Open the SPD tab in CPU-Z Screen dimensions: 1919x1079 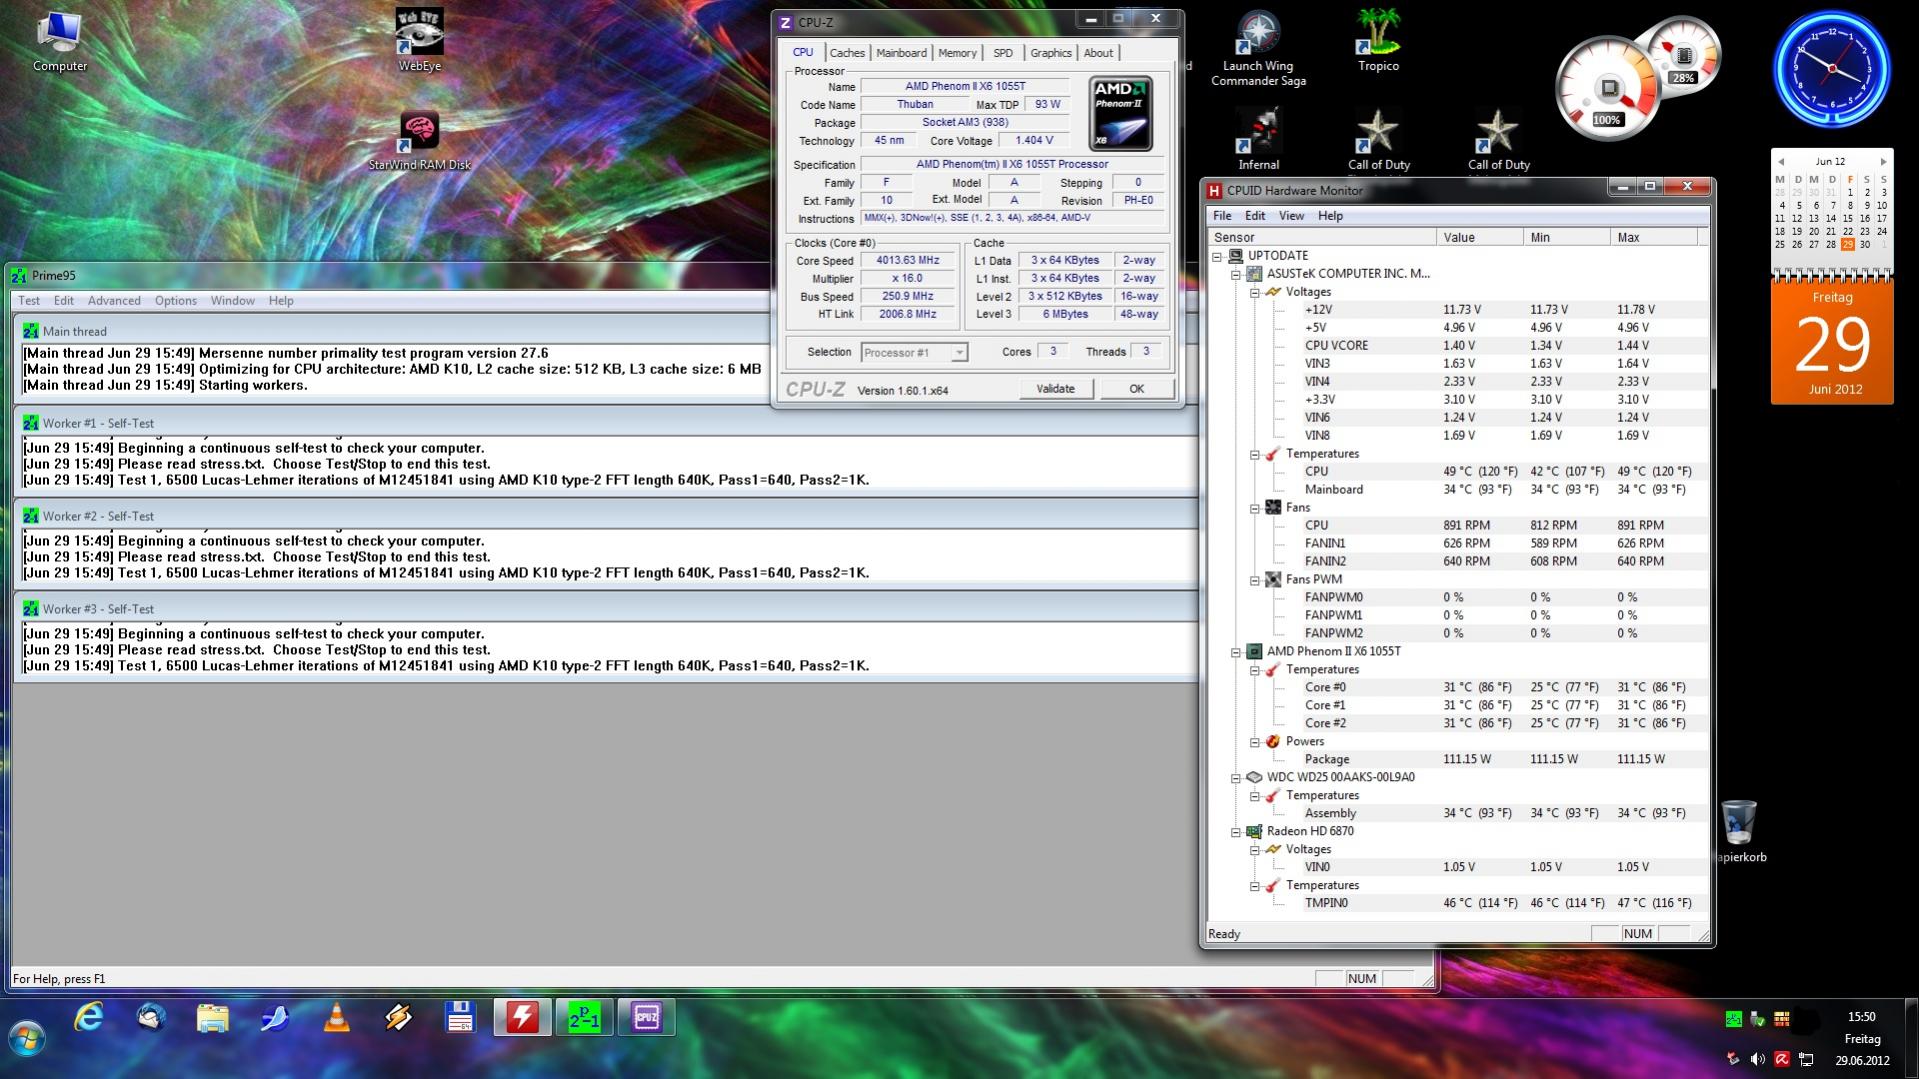coord(1003,53)
